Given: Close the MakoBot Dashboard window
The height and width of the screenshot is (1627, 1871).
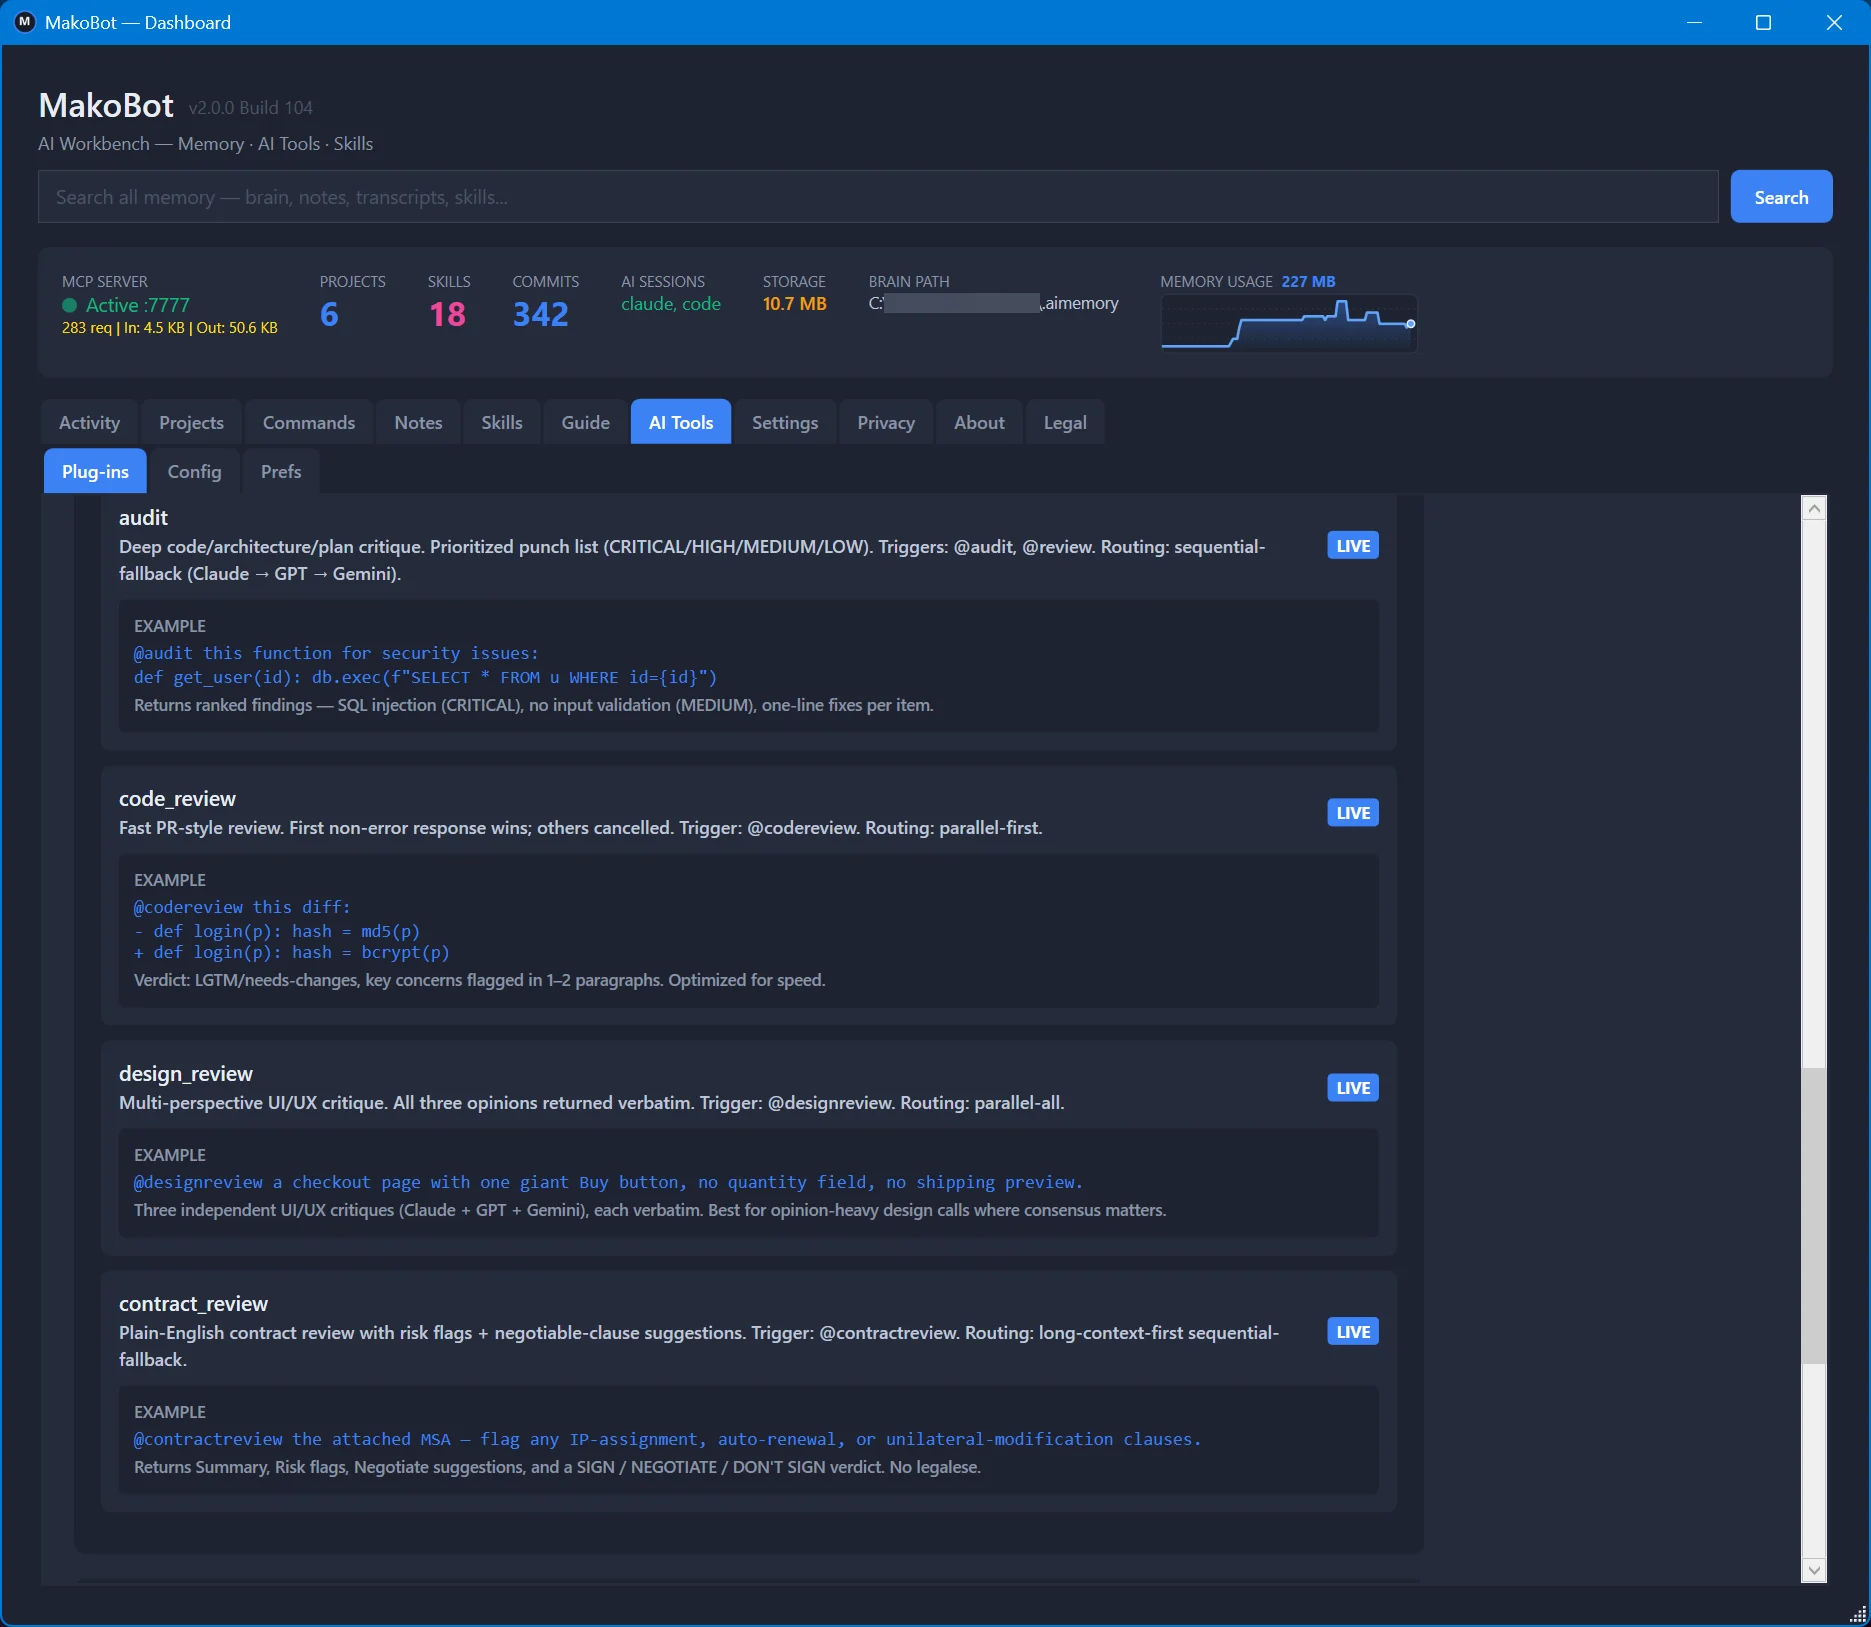Looking at the screenshot, I should [1834, 22].
